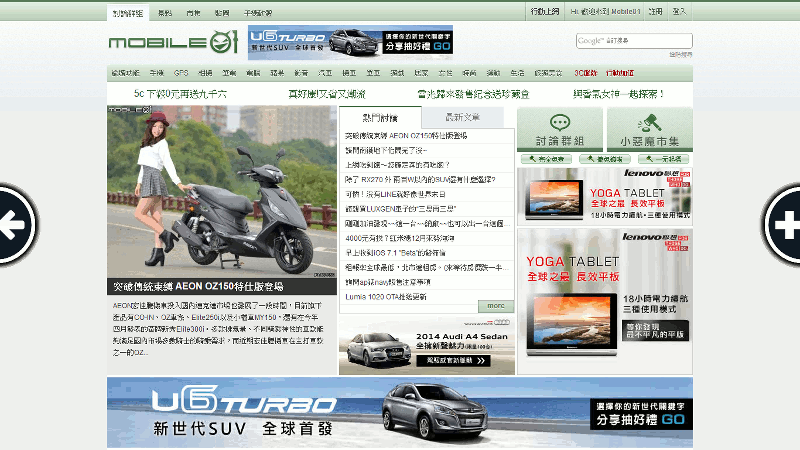Screen dimensions: 800x450
Task: Click 'Hi 歡迎來到 Mobile01' greeting
Action: coord(605,11)
